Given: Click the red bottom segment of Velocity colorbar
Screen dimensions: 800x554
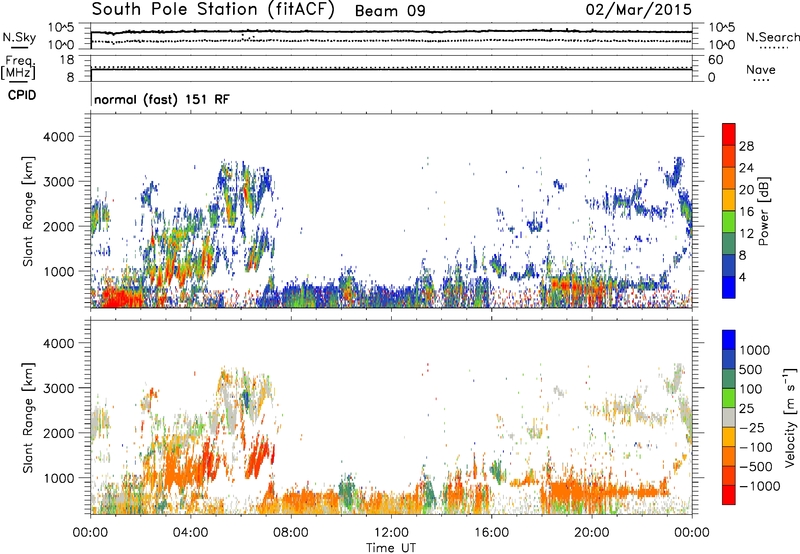Looking at the screenshot, I should [729, 495].
